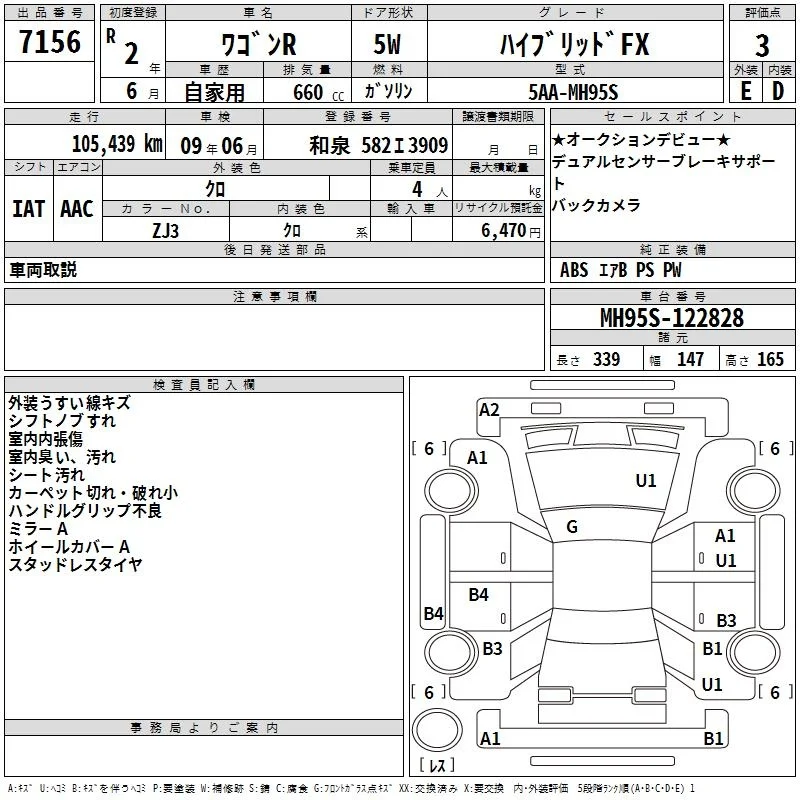This screenshot has height=800, width=800.
Task: Click the spare tire circle above レス
Action: (x=437, y=730)
